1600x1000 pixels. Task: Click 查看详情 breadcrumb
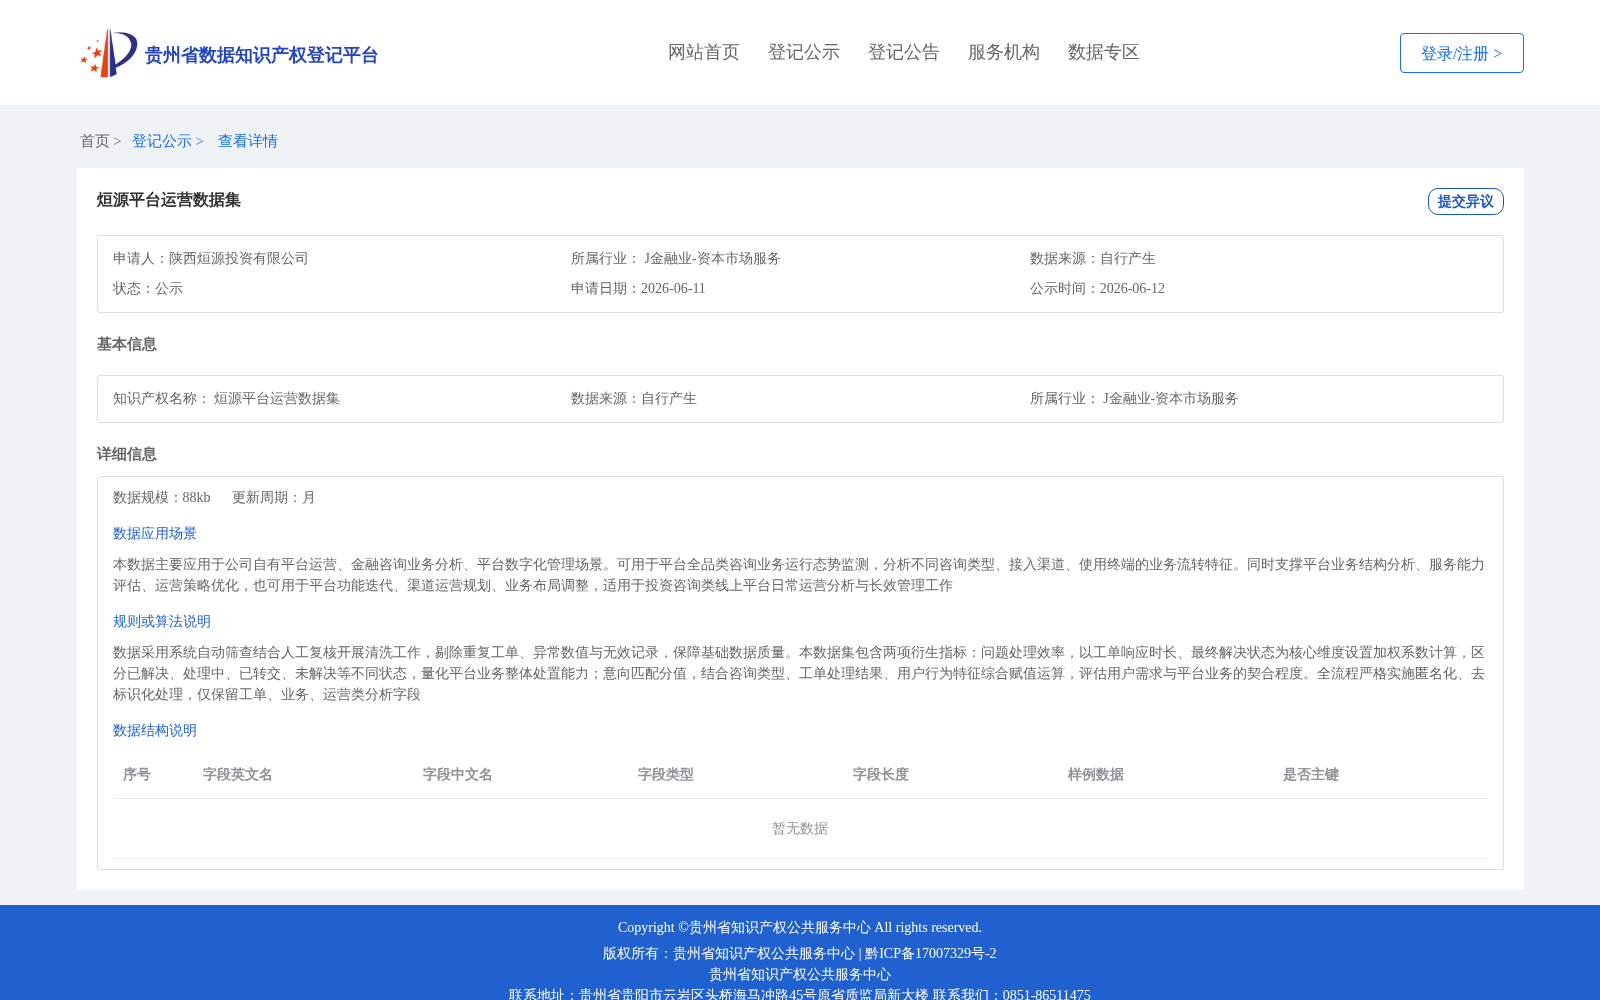tap(248, 141)
